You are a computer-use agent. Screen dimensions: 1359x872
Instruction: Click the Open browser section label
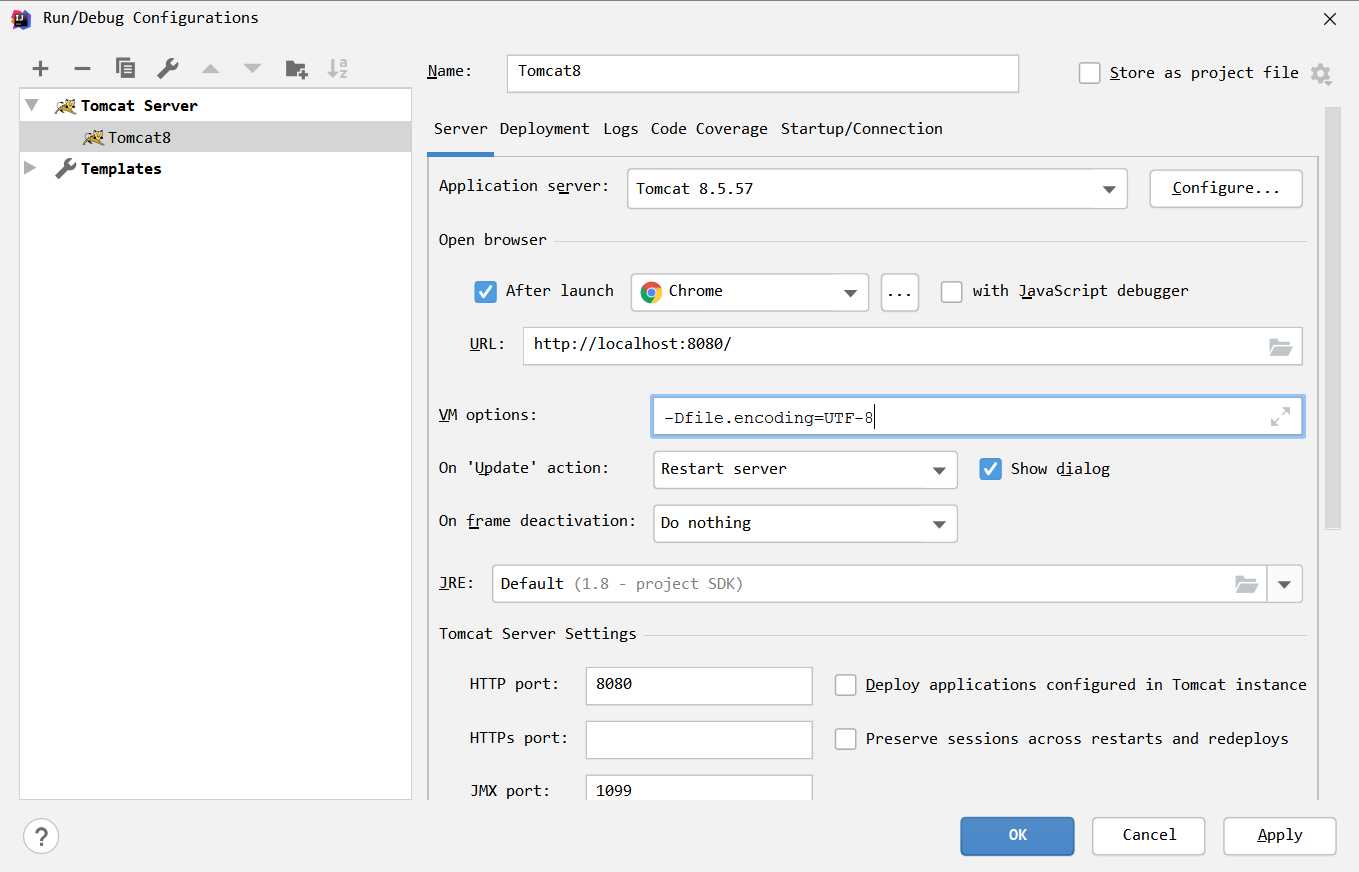coord(493,240)
